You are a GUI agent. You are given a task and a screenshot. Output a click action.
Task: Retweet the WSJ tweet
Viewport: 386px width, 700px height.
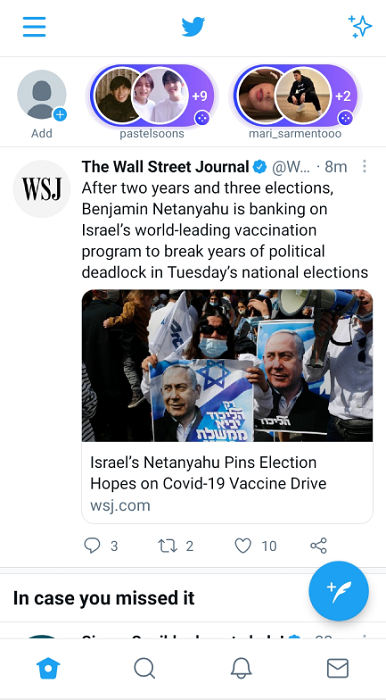pyautogui.click(x=176, y=546)
